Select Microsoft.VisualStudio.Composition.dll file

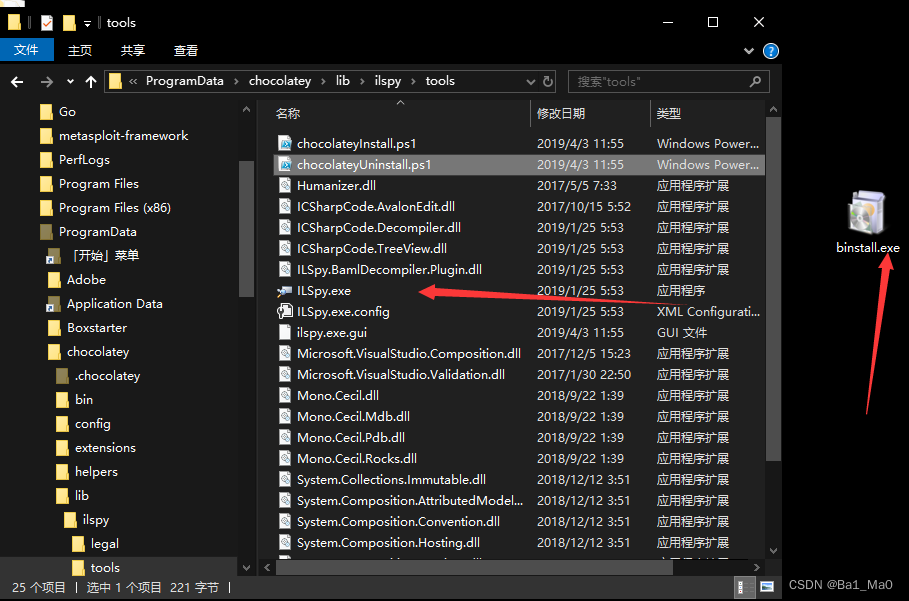[x=409, y=354]
